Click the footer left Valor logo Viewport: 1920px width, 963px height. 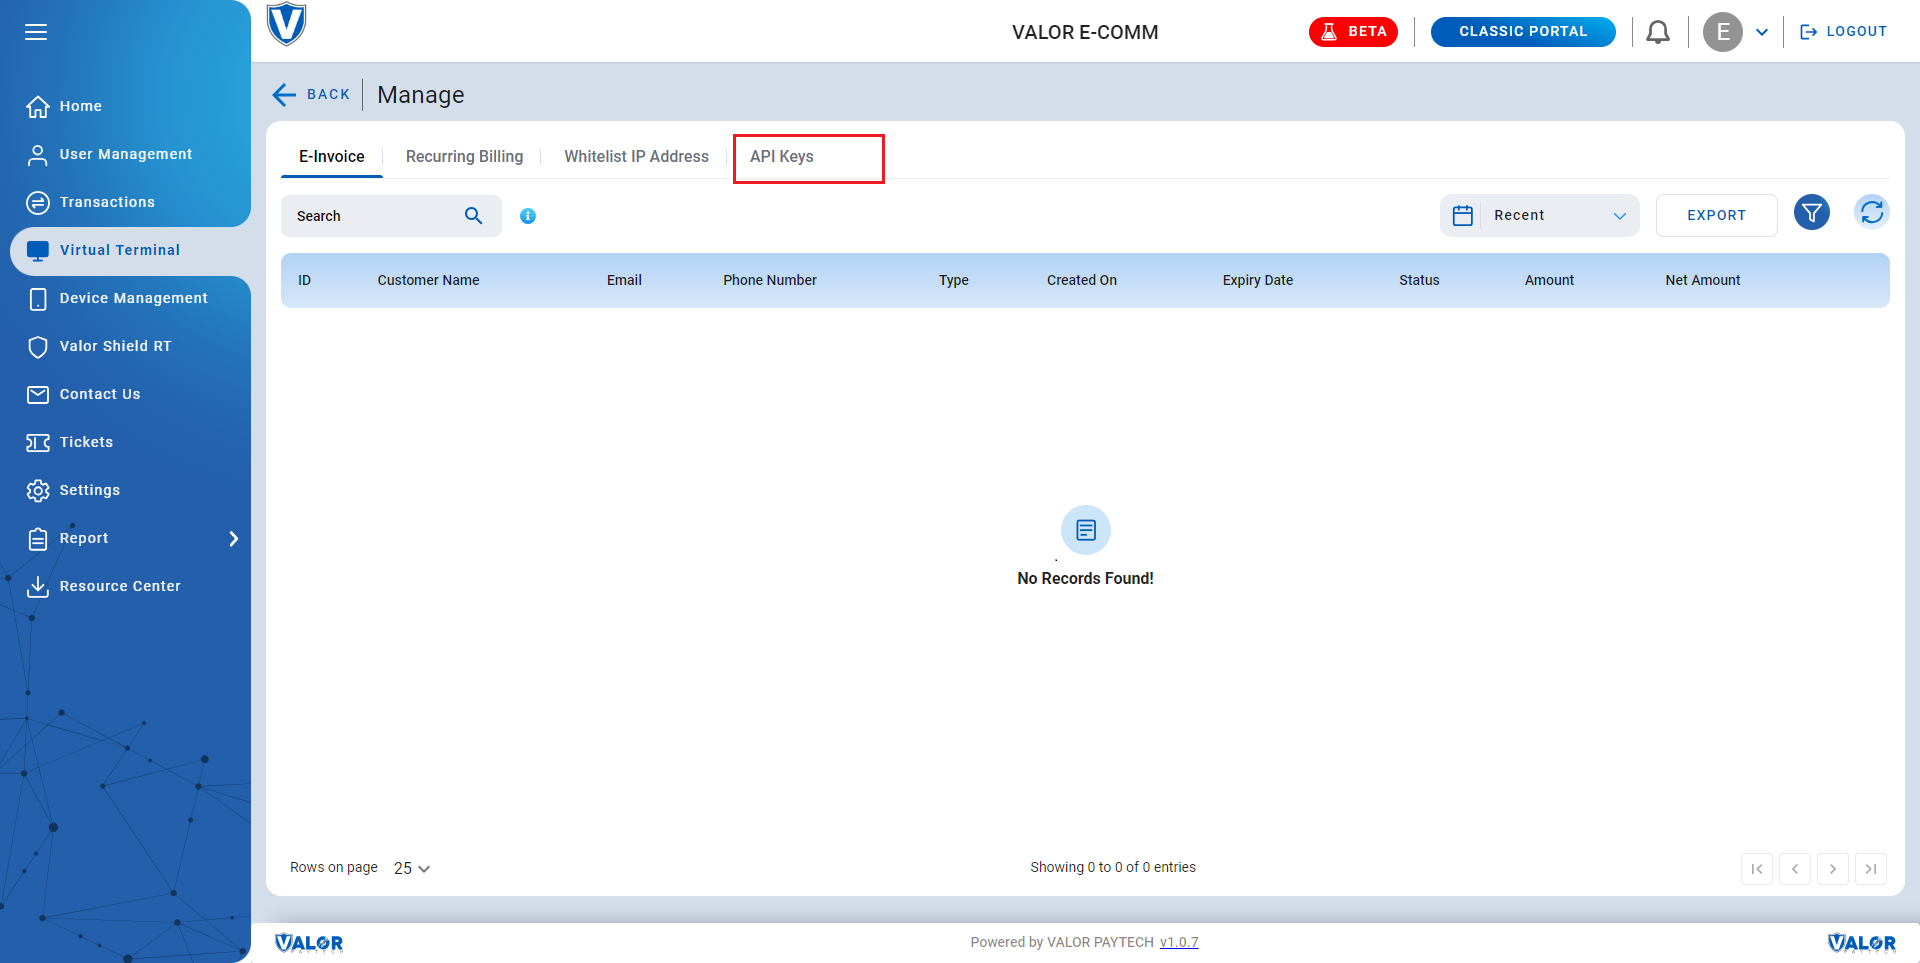(309, 943)
